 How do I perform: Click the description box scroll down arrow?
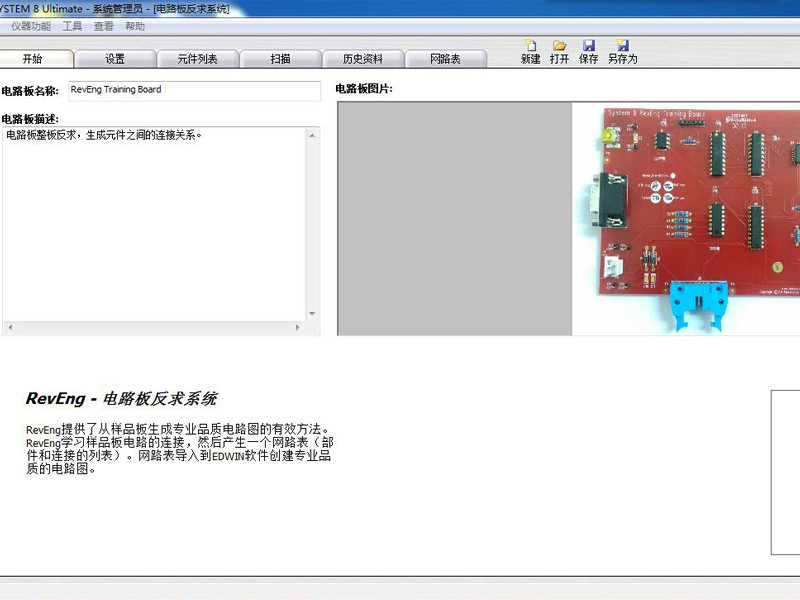[312, 313]
